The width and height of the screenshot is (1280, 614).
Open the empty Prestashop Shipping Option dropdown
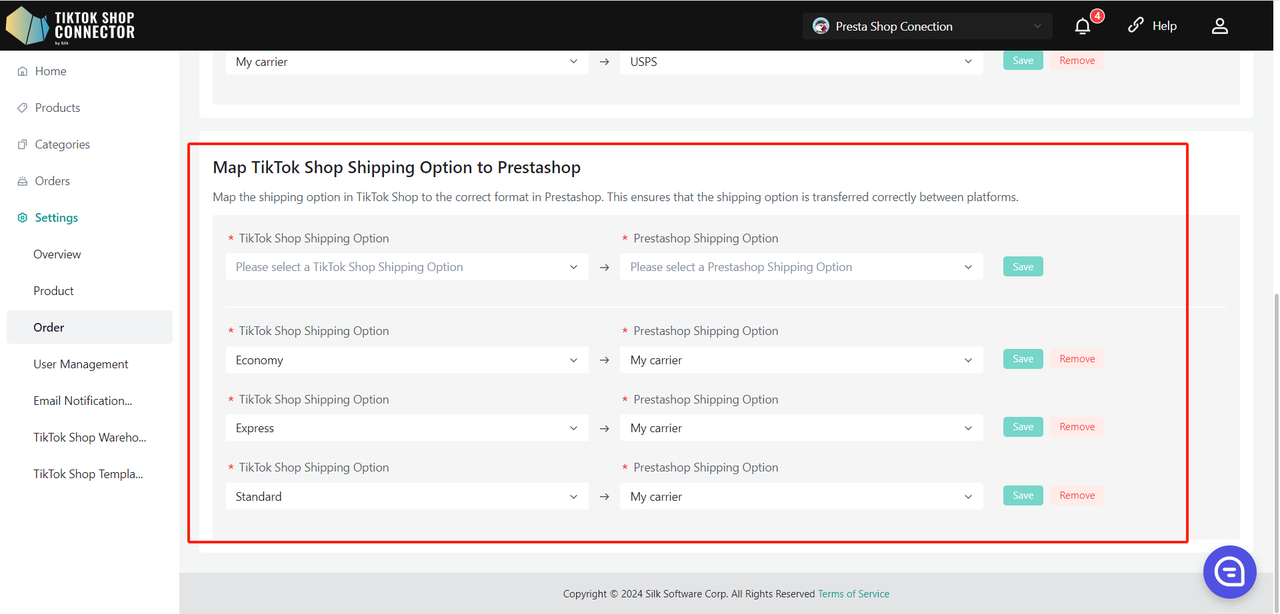point(801,267)
